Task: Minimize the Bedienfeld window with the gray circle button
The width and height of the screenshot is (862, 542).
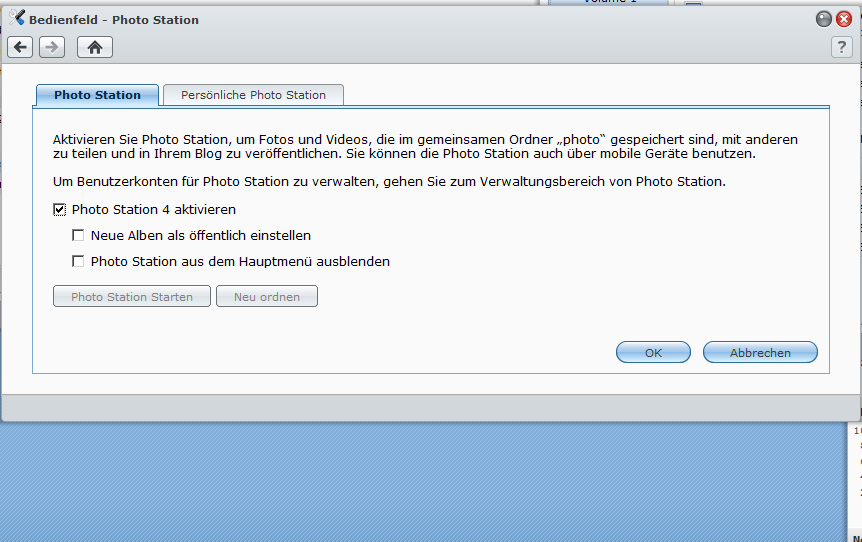Action: click(x=824, y=19)
